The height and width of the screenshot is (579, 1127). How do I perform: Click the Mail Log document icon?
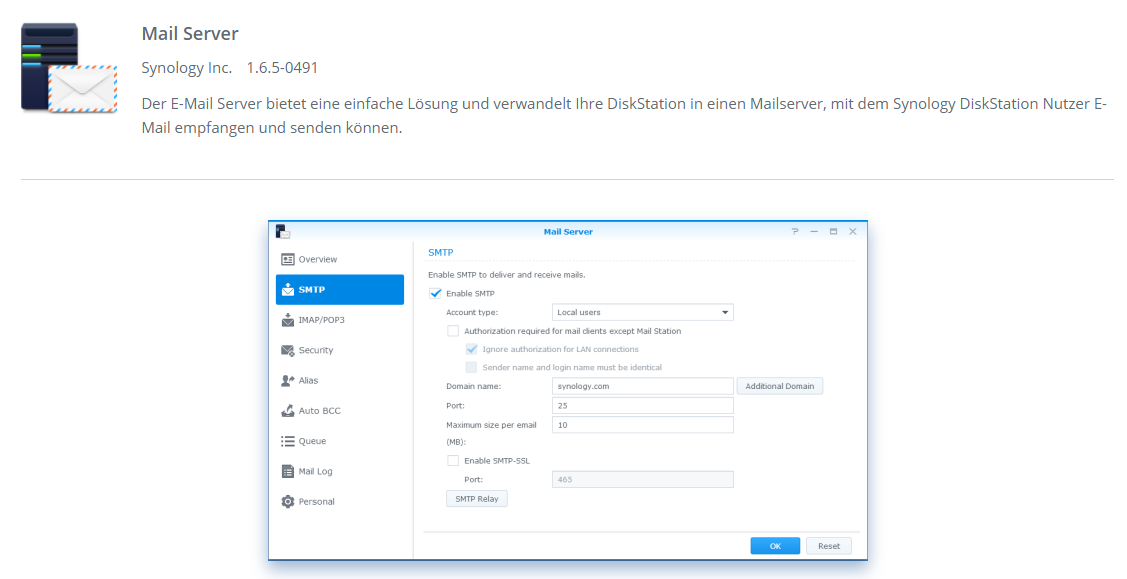coord(288,471)
